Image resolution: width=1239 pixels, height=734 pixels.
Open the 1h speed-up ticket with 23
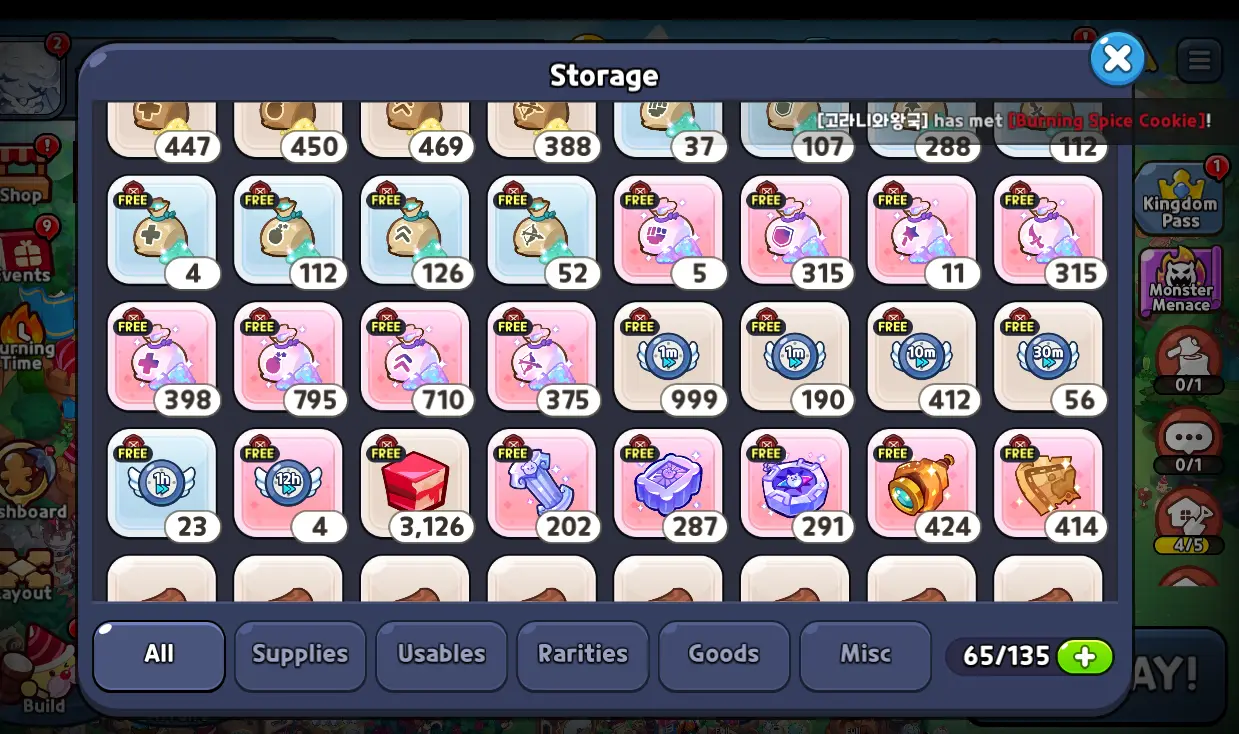pos(162,484)
